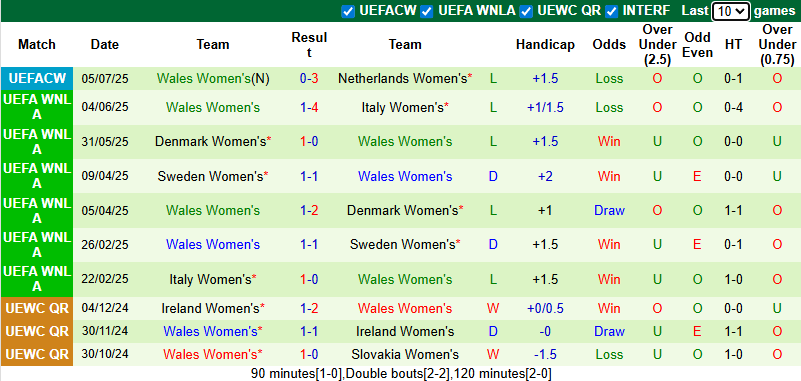This screenshot has width=801, height=381.
Task: Open the red Wales Women's link on 04/12/24
Action: point(405,308)
